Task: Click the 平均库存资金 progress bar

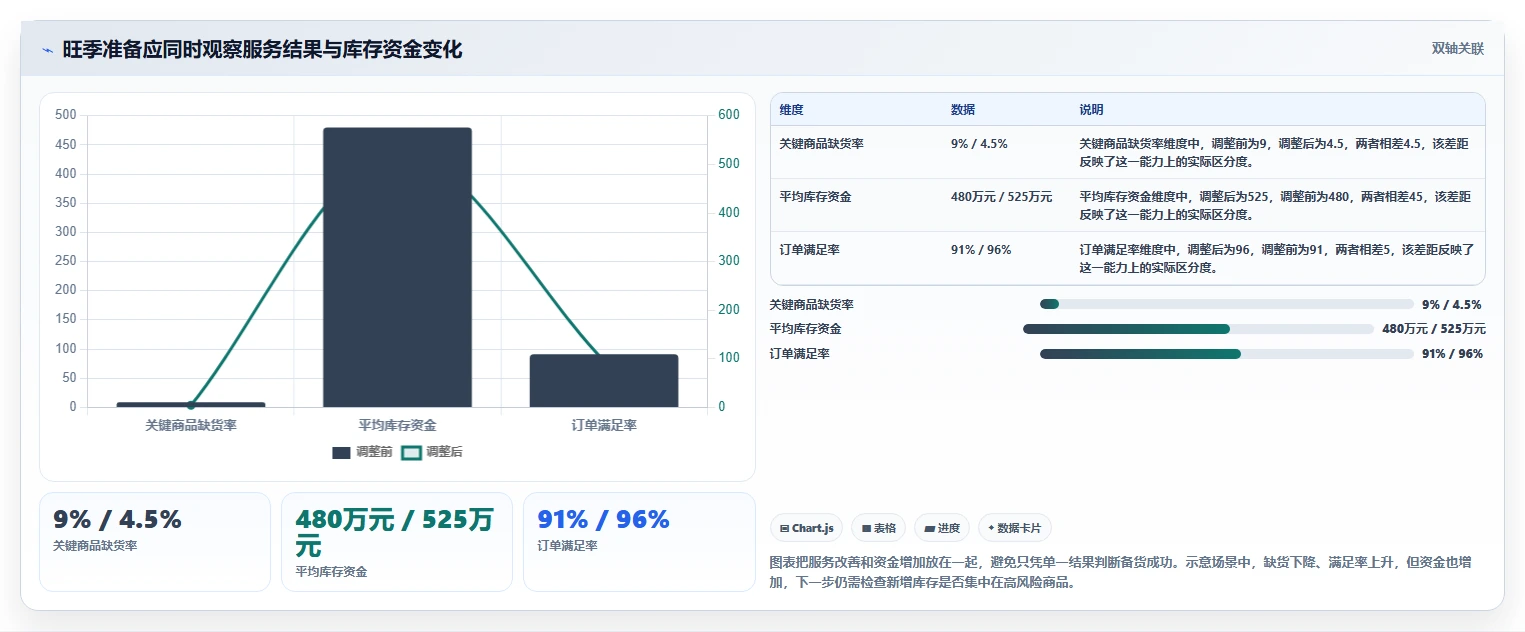Action: [x=1198, y=329]
